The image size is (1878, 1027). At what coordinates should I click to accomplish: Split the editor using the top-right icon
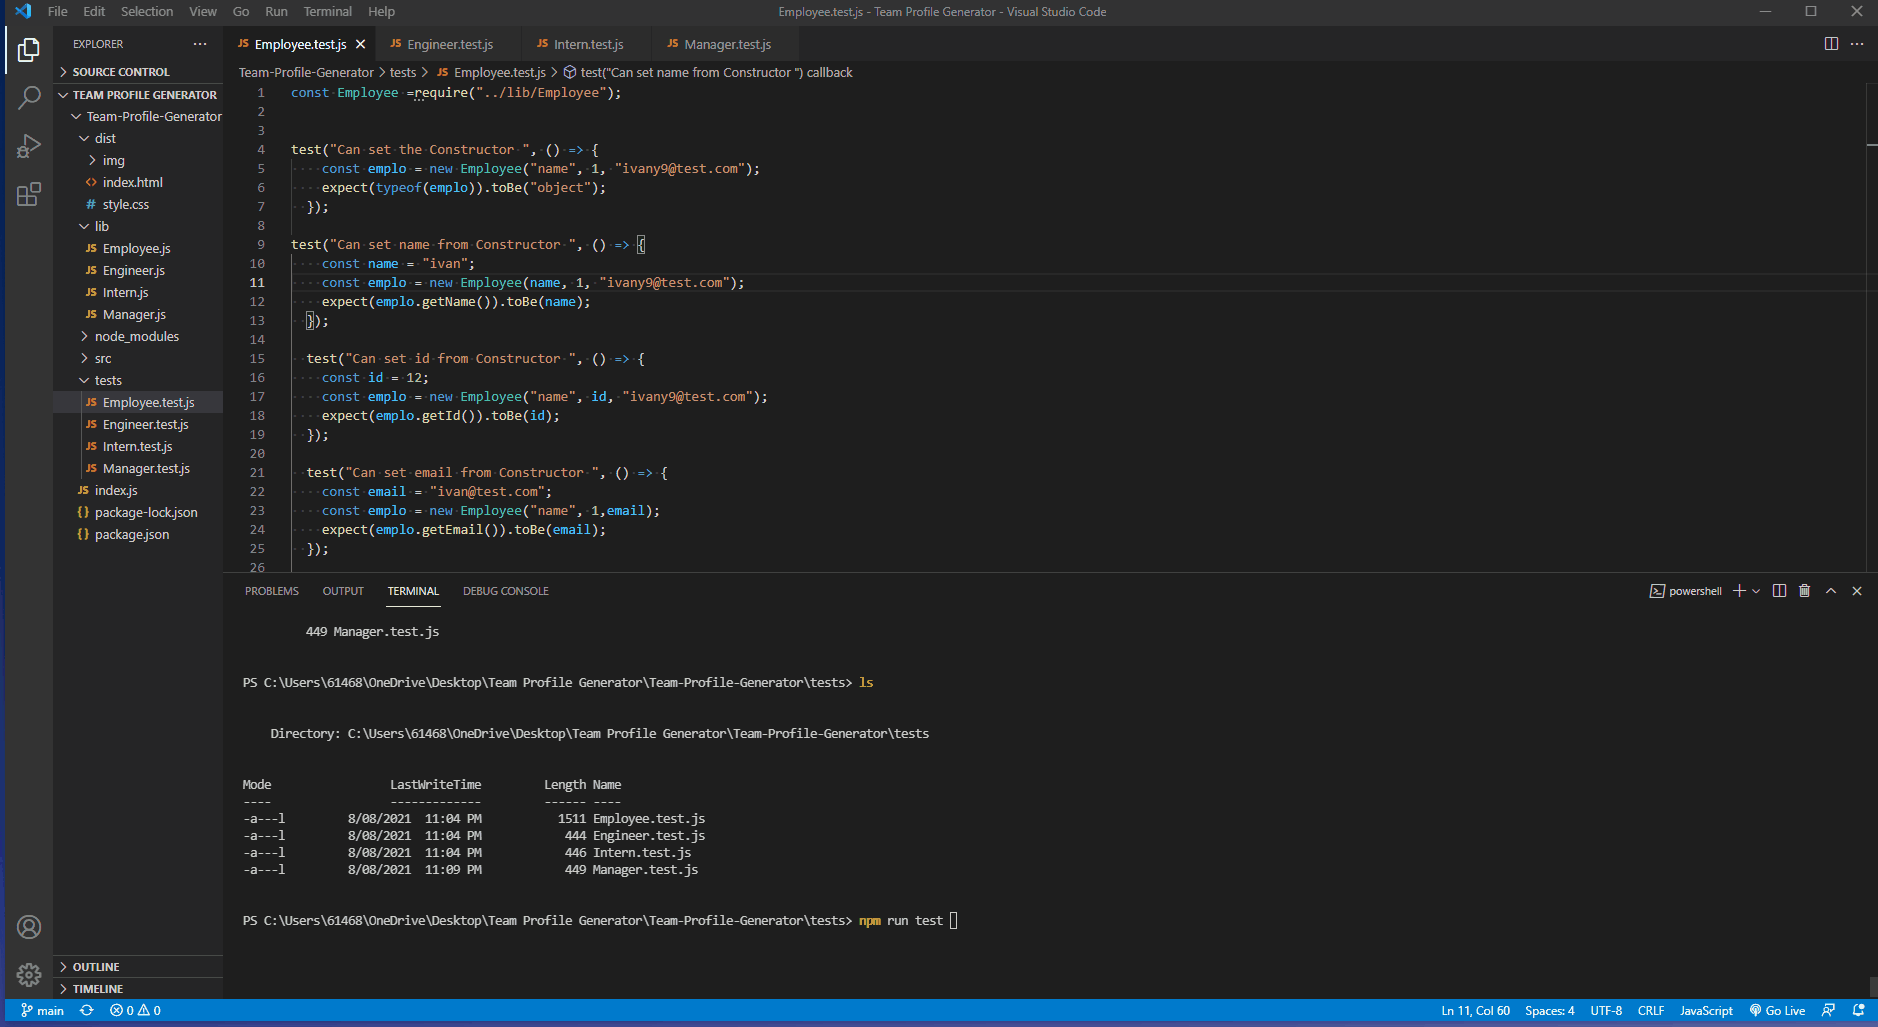coord(1831,44)
